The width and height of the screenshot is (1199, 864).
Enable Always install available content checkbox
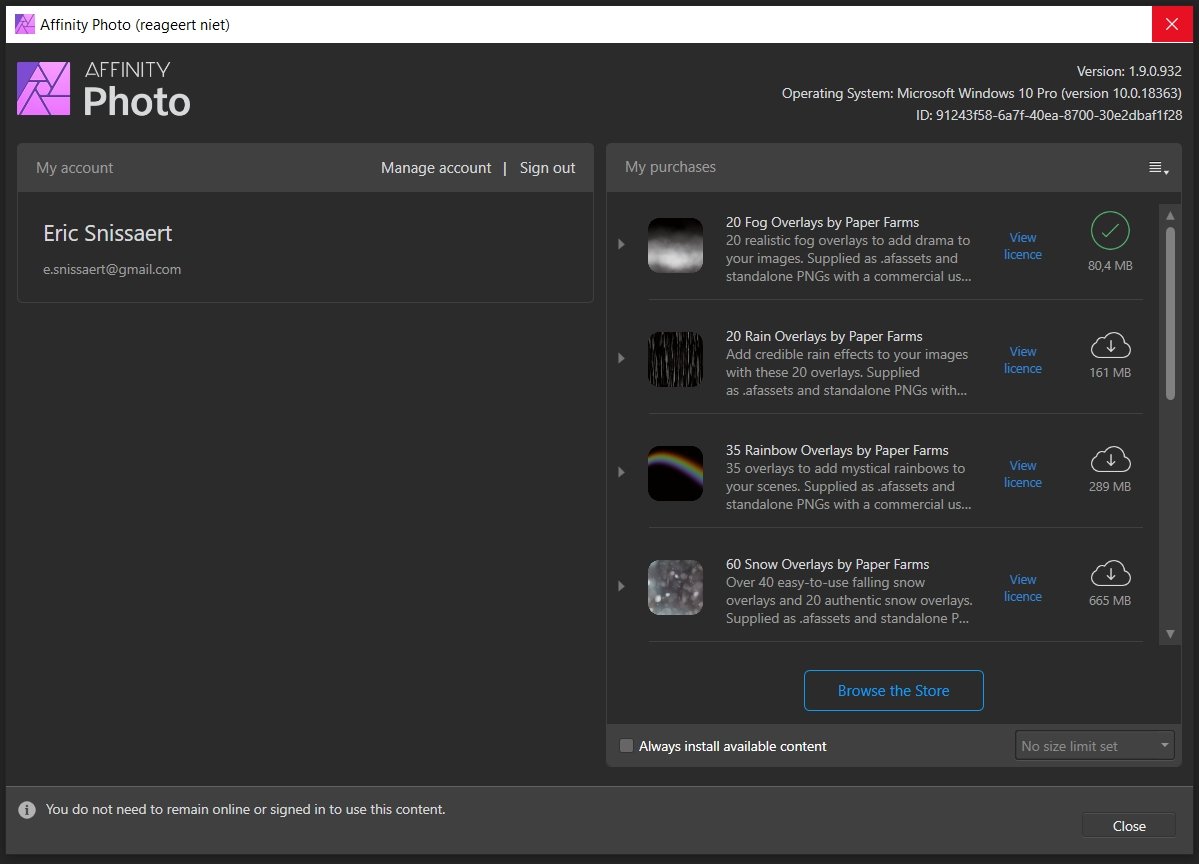tap(626, 745)
